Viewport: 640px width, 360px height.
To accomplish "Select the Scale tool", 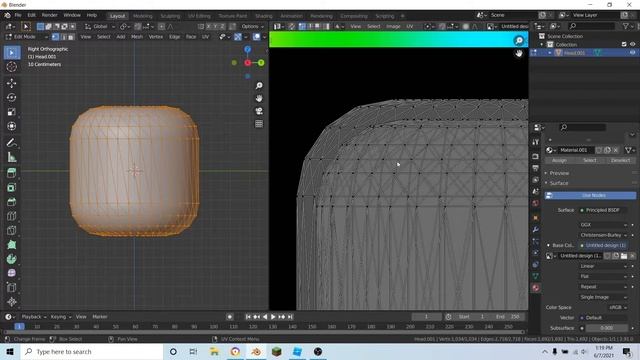I will pos(11,112).
